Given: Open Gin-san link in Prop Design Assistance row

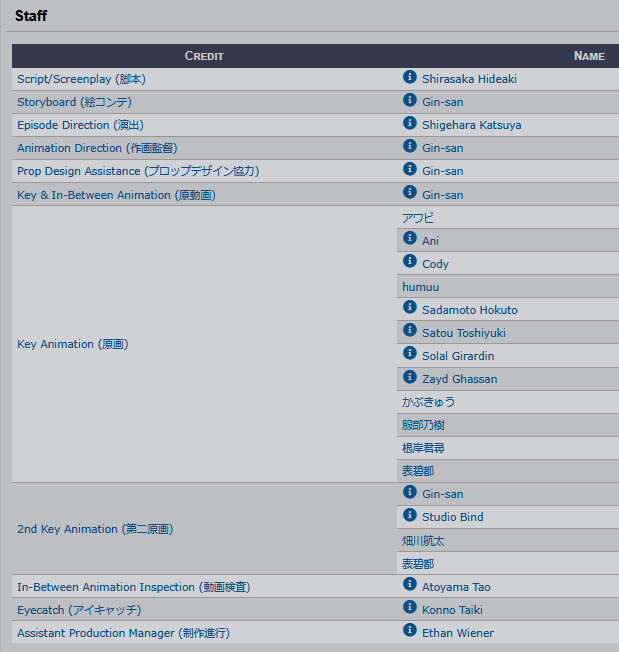Looking at the screenshot, I should pos(443,171).
